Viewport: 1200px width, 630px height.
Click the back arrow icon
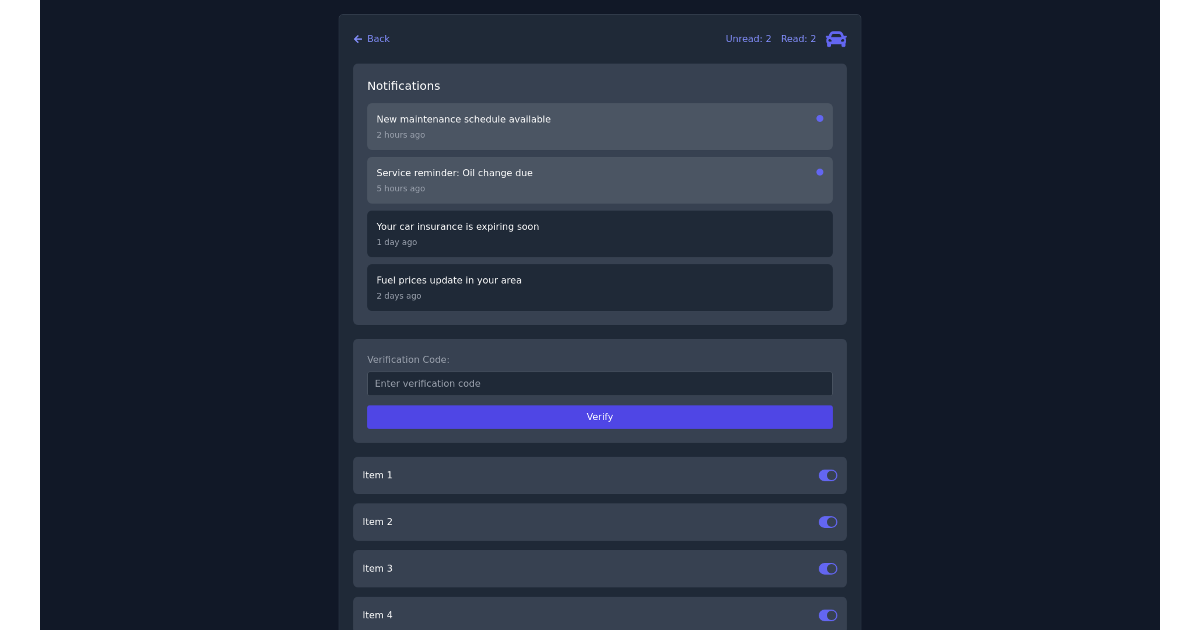pos(357,38)
